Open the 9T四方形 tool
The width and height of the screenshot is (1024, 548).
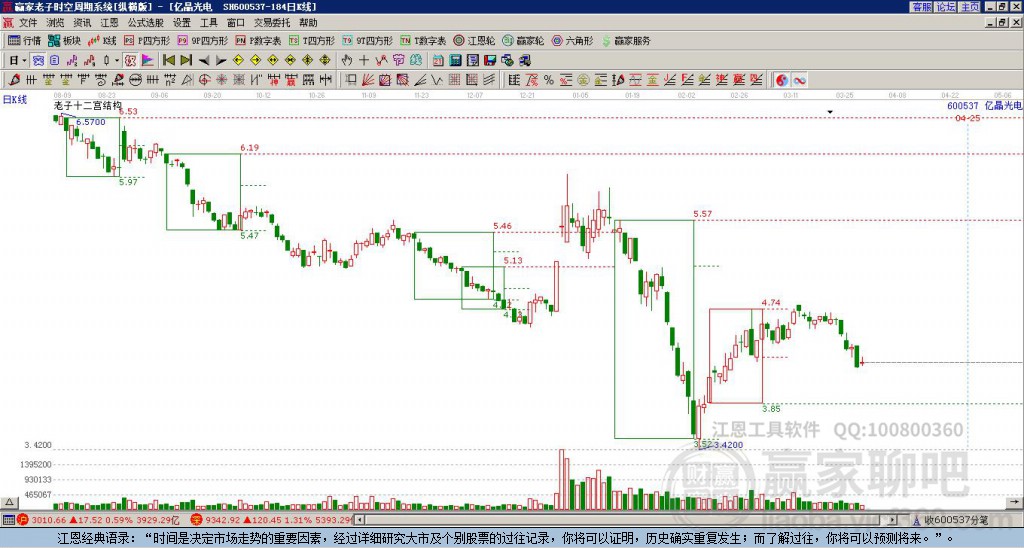coord(368,40)
